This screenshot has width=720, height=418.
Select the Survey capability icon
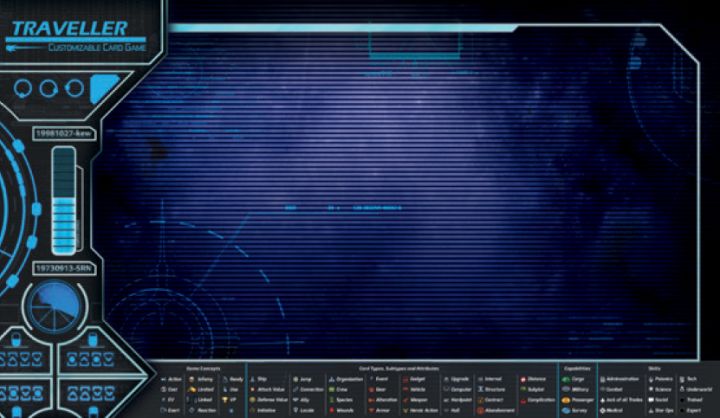[x=565, y=410]
